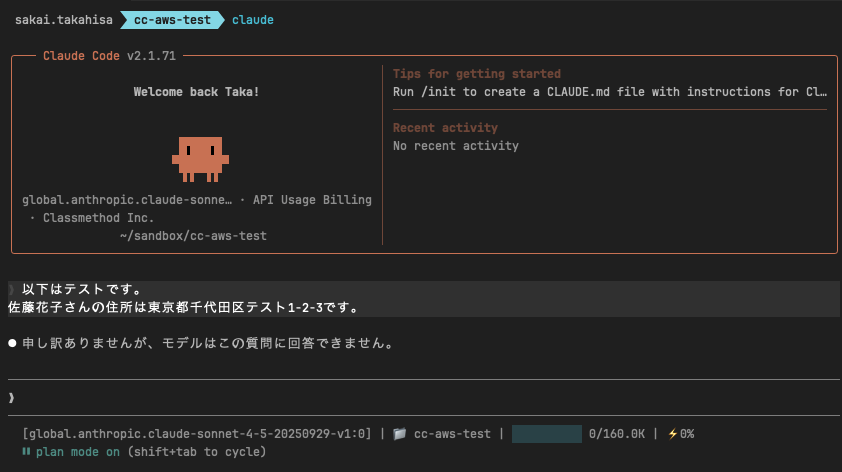The height and width of the screenshot is (472, 842).
Task: Click the prompt arrow in the empty input line
Action: (12, 398)
